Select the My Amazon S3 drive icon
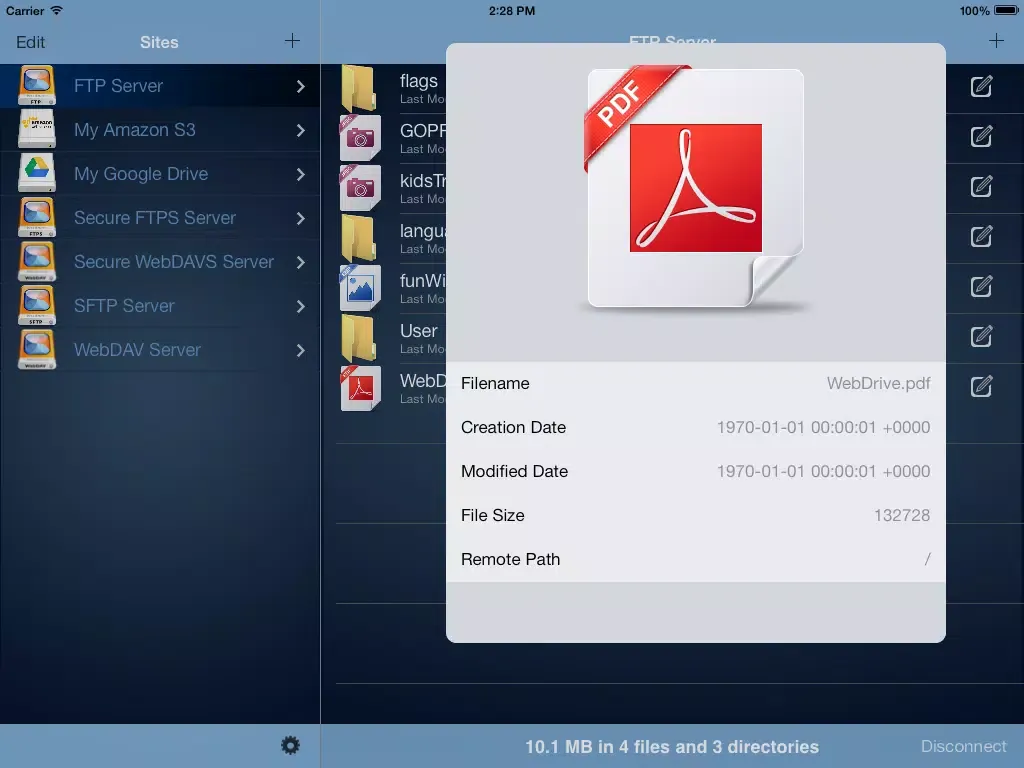This screenshot has width=1024, height=768. coord(37,129)
